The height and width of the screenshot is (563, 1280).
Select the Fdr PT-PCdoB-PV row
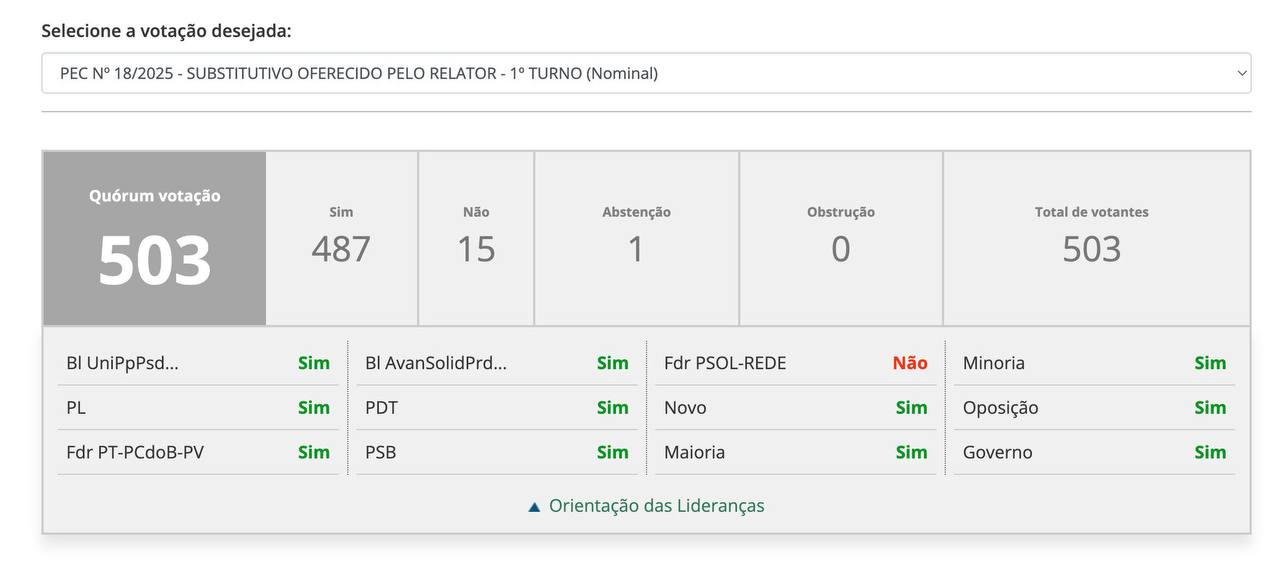pyautogui.click(x=197, y=452)
